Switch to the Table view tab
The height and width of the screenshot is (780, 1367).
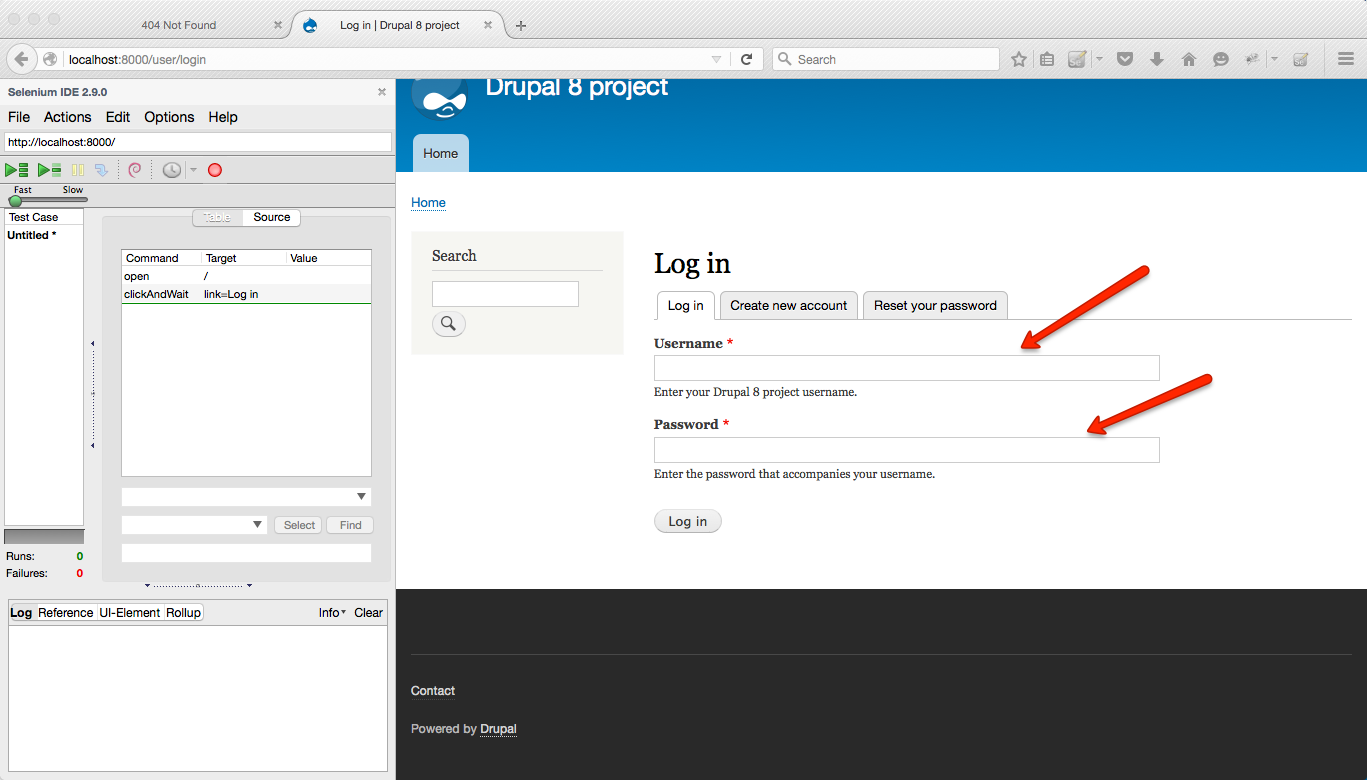217,217
